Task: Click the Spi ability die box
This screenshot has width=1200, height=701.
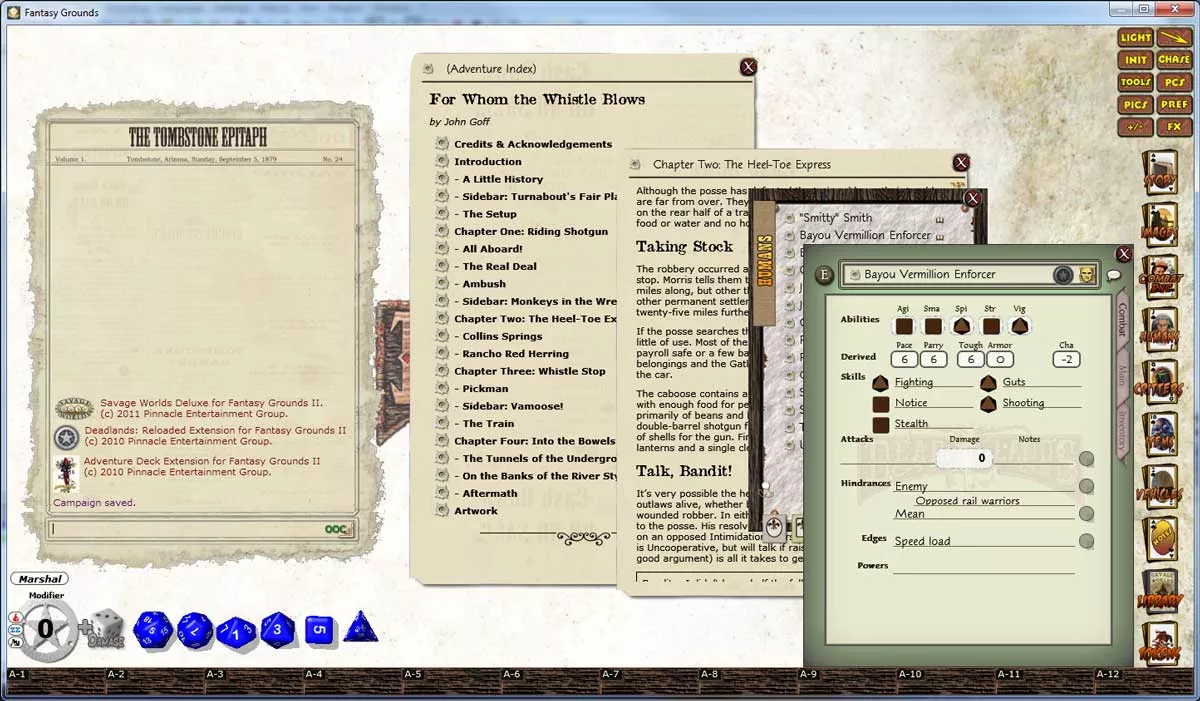Action: click(962, 326)
